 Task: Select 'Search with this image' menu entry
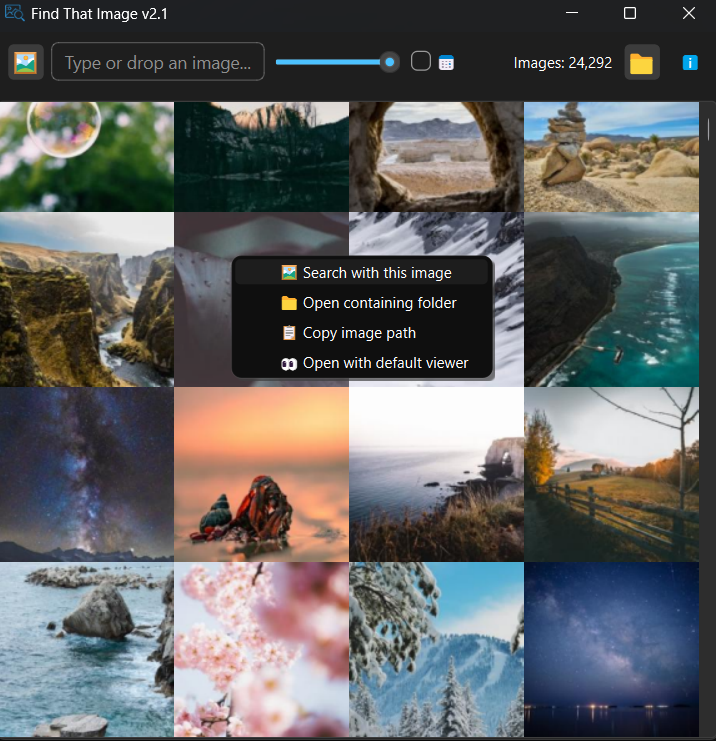362,273
